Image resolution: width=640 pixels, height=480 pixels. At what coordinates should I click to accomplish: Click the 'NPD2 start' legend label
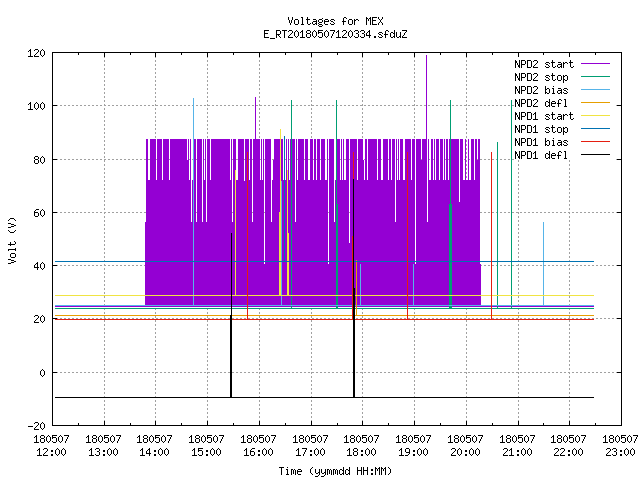pos(544,64)
